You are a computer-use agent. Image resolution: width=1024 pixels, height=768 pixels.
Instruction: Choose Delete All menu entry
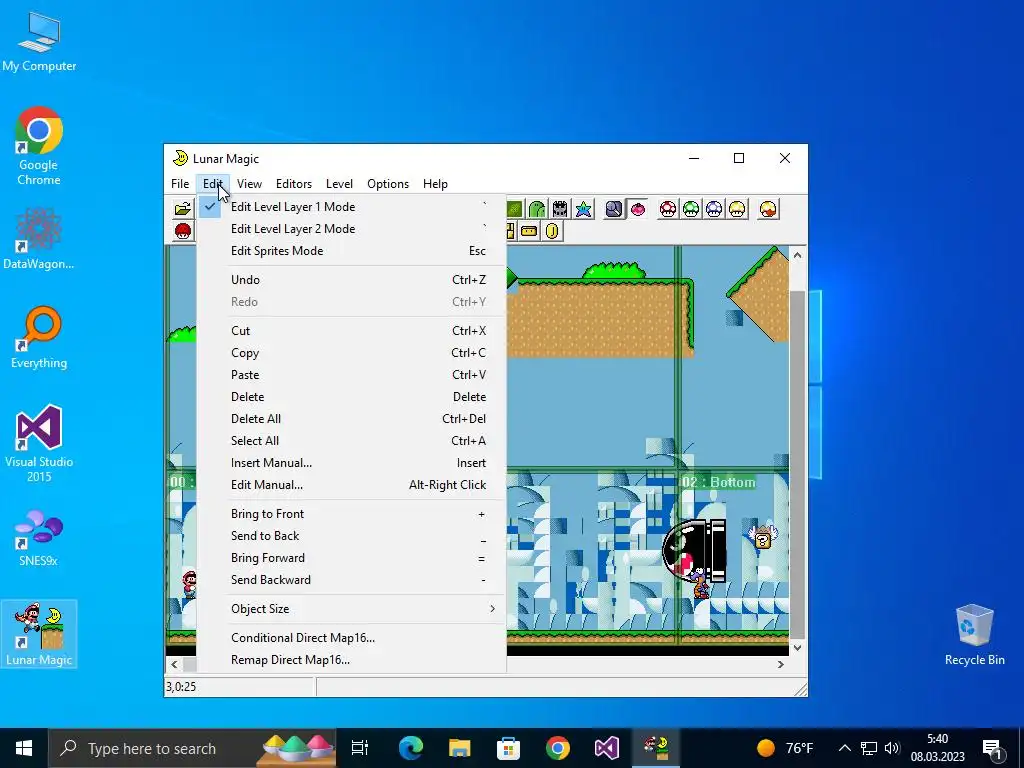[351, 419]
